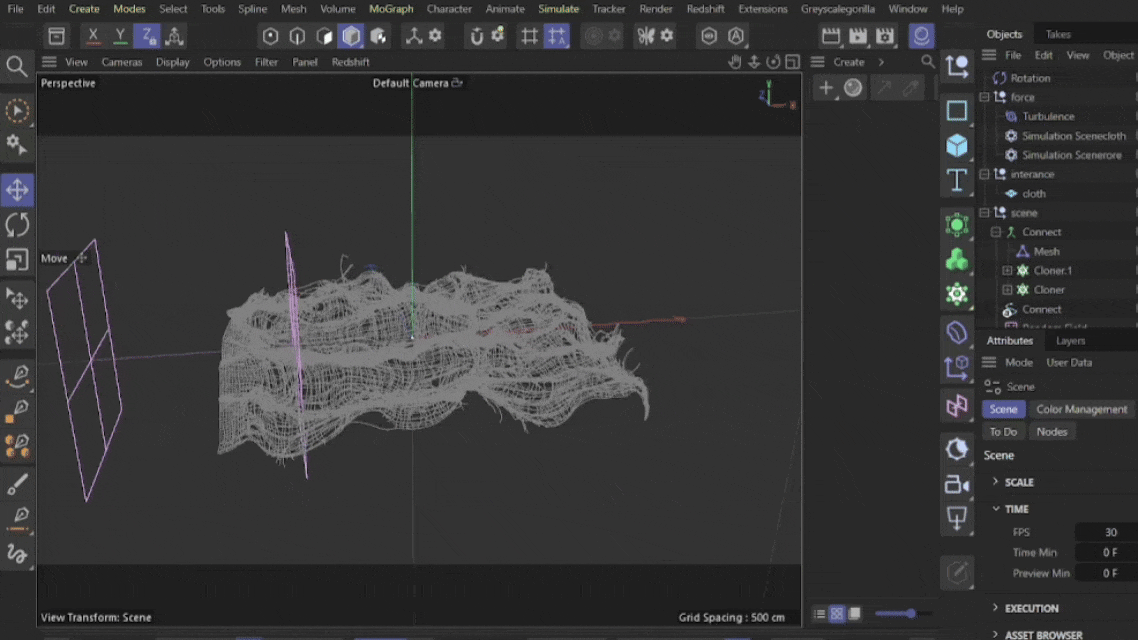Select the Move tool in the left toolbar
The width and height of the screenshot is (1138, 640).
point(17,189)
